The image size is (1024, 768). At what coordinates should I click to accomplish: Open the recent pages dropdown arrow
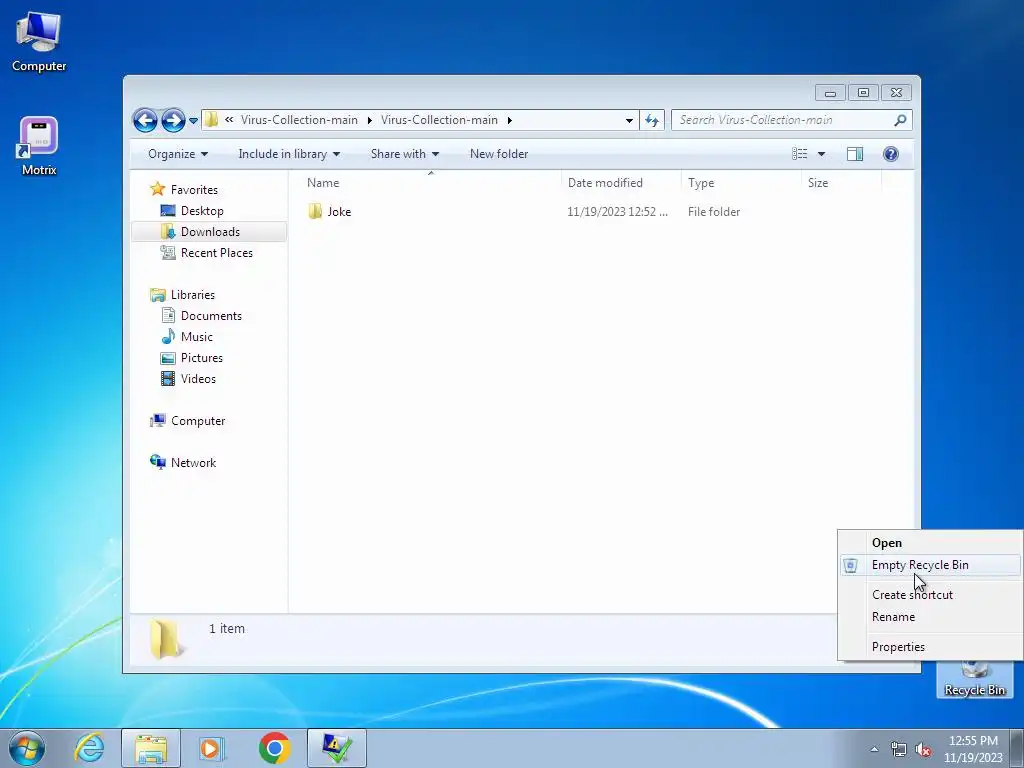(193, 121)
